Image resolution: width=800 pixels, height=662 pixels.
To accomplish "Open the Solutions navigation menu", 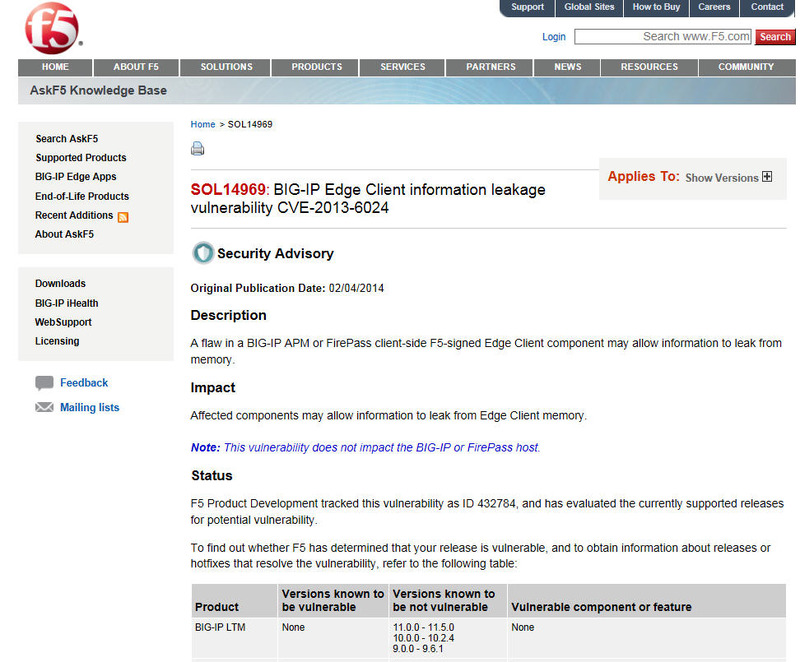I will click(226, 67).
